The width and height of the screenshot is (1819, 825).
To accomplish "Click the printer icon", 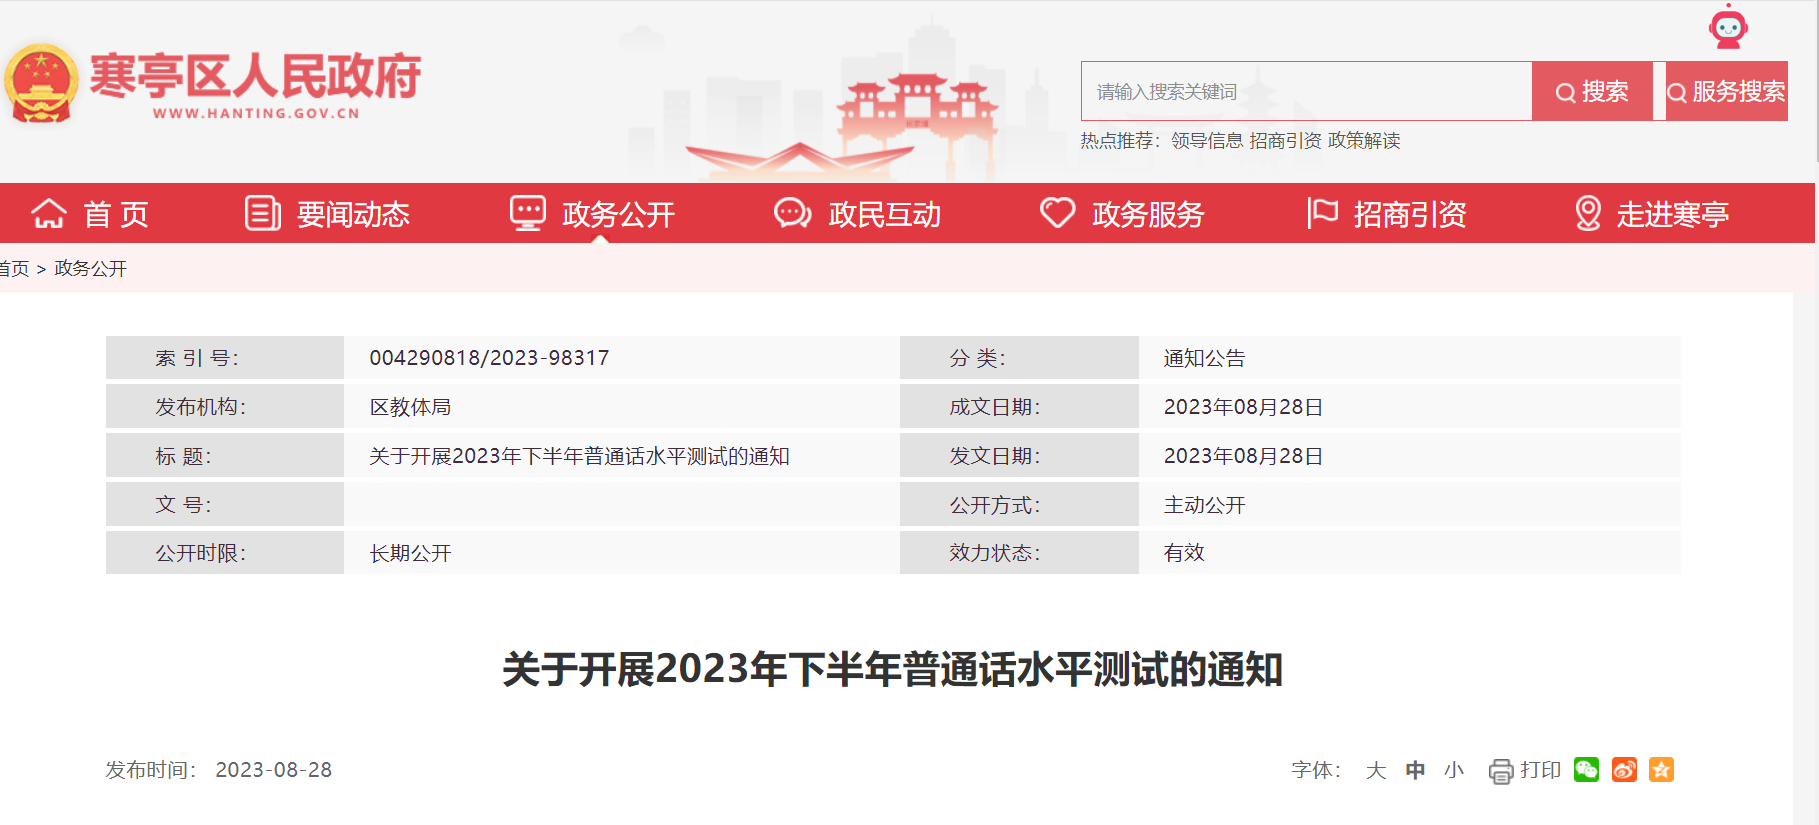I will point(1501,771).
